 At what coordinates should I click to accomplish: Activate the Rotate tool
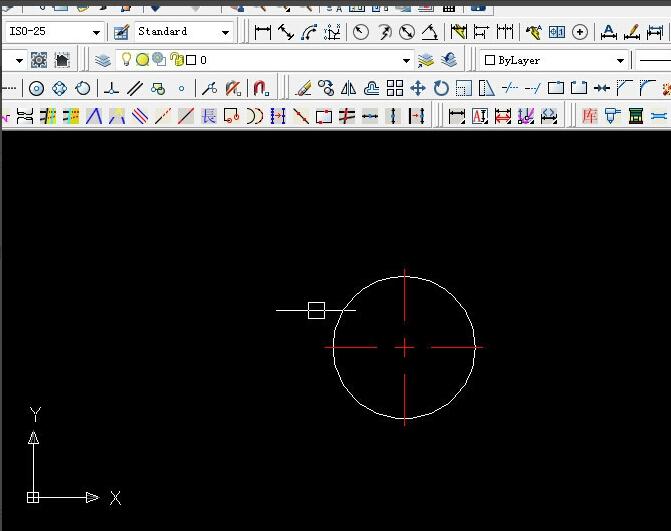click(441, 88)
